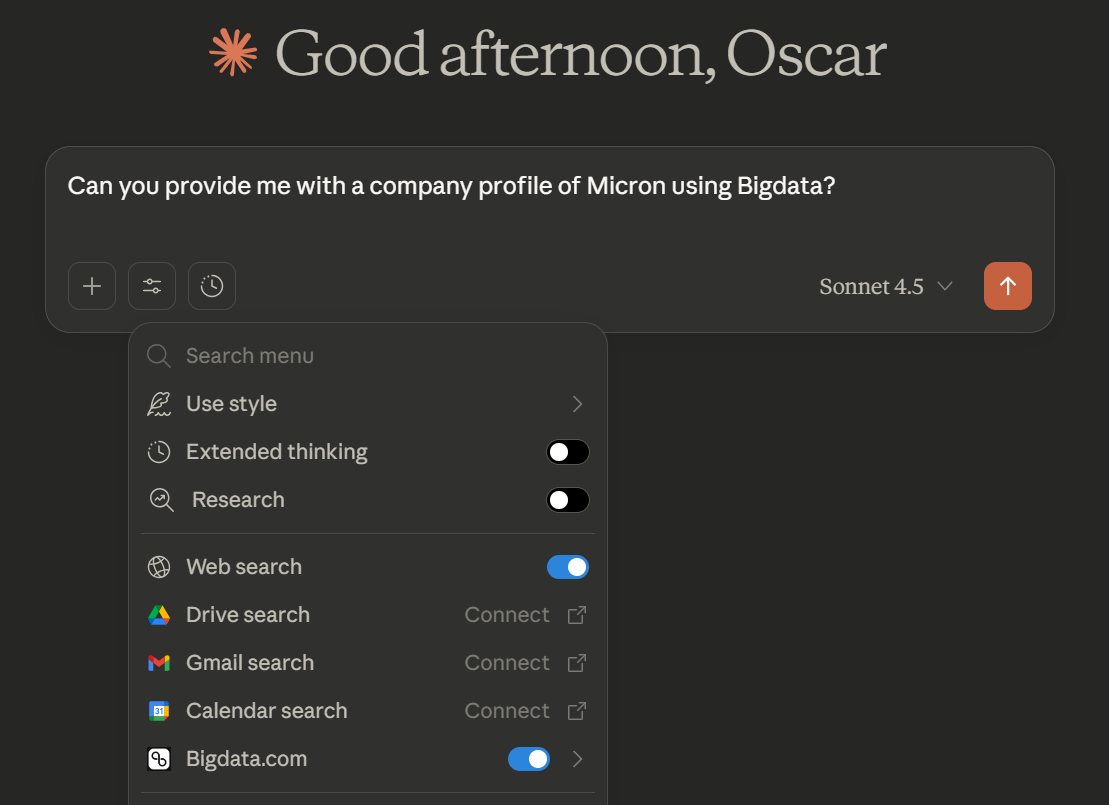Disable the Web search toggle
The width and height of the screenshot is (1109, 805).
568,567
